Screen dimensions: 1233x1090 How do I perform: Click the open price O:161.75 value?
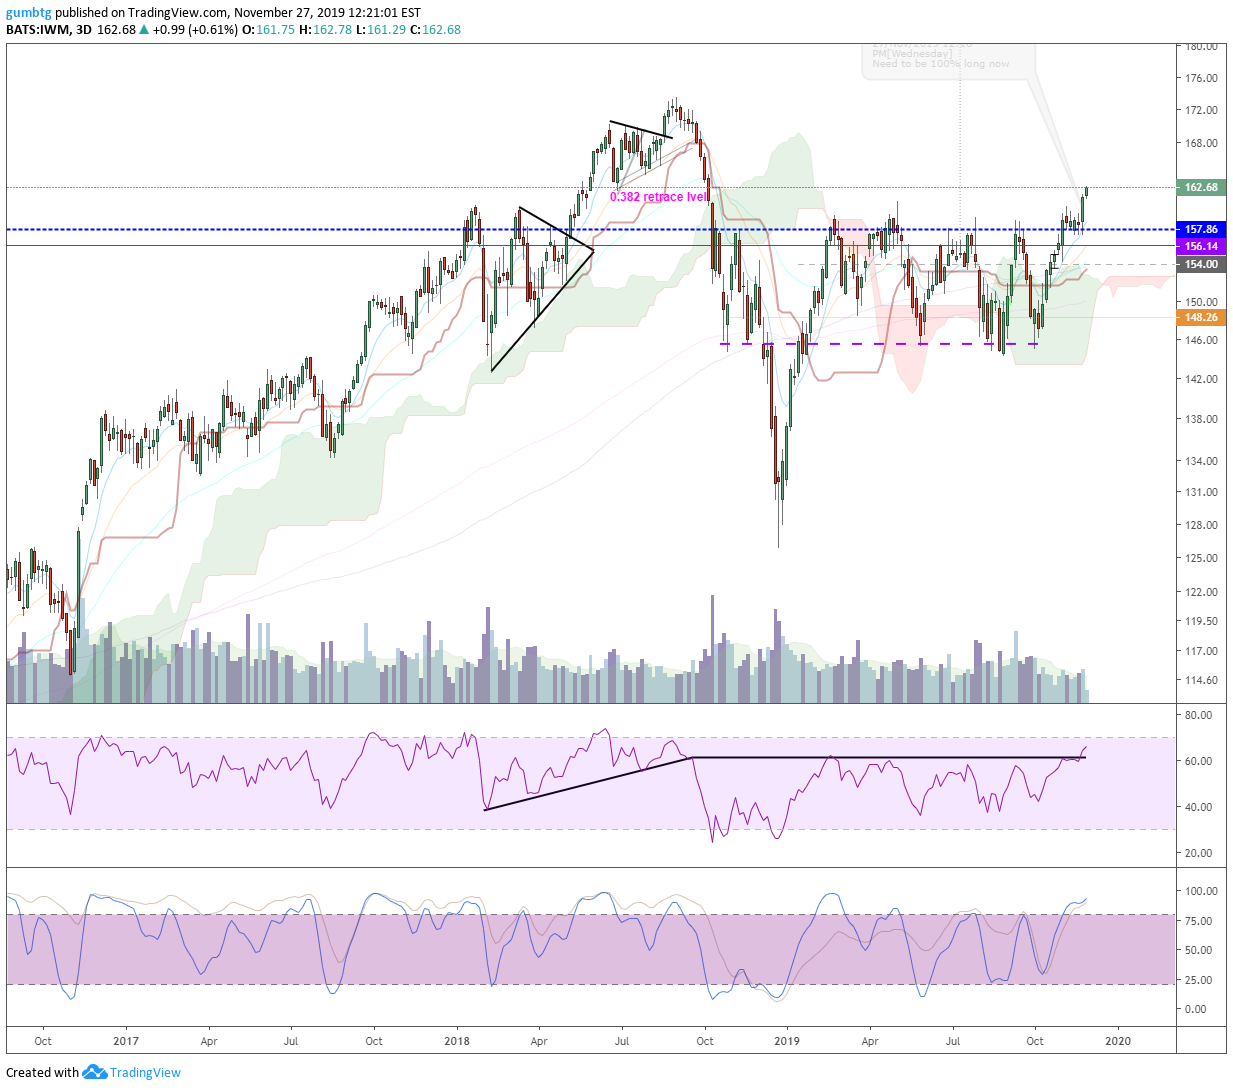(x=270, y=30)
